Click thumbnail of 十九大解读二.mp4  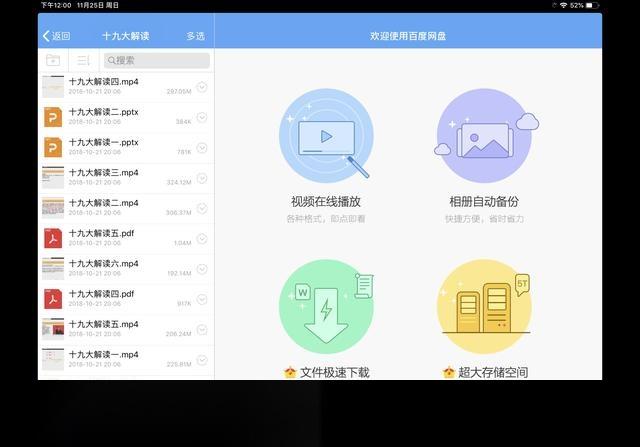click(53, 208)
